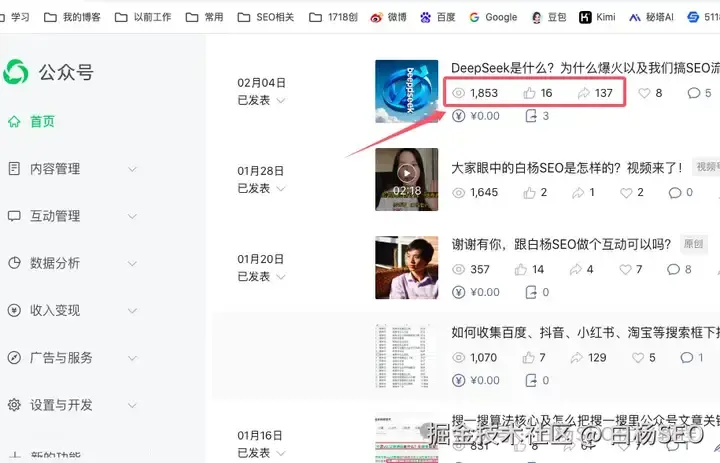This screenshot has height=463, width=720.
Task: Open article 大家眼中的白杨SEO是怎样的
Action: click(567, 168)
